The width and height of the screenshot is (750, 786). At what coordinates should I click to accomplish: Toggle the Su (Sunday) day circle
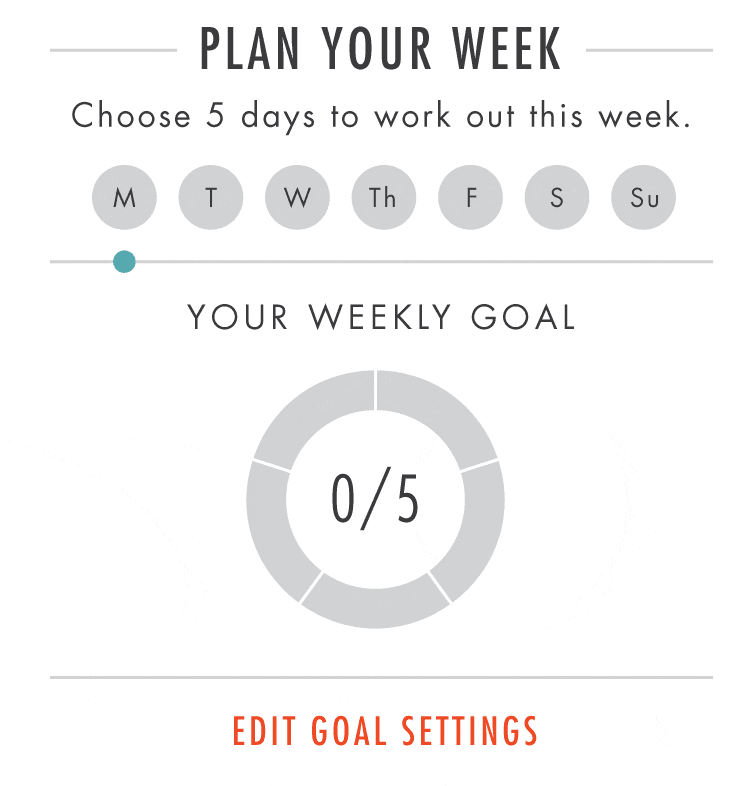pos(643,197)
